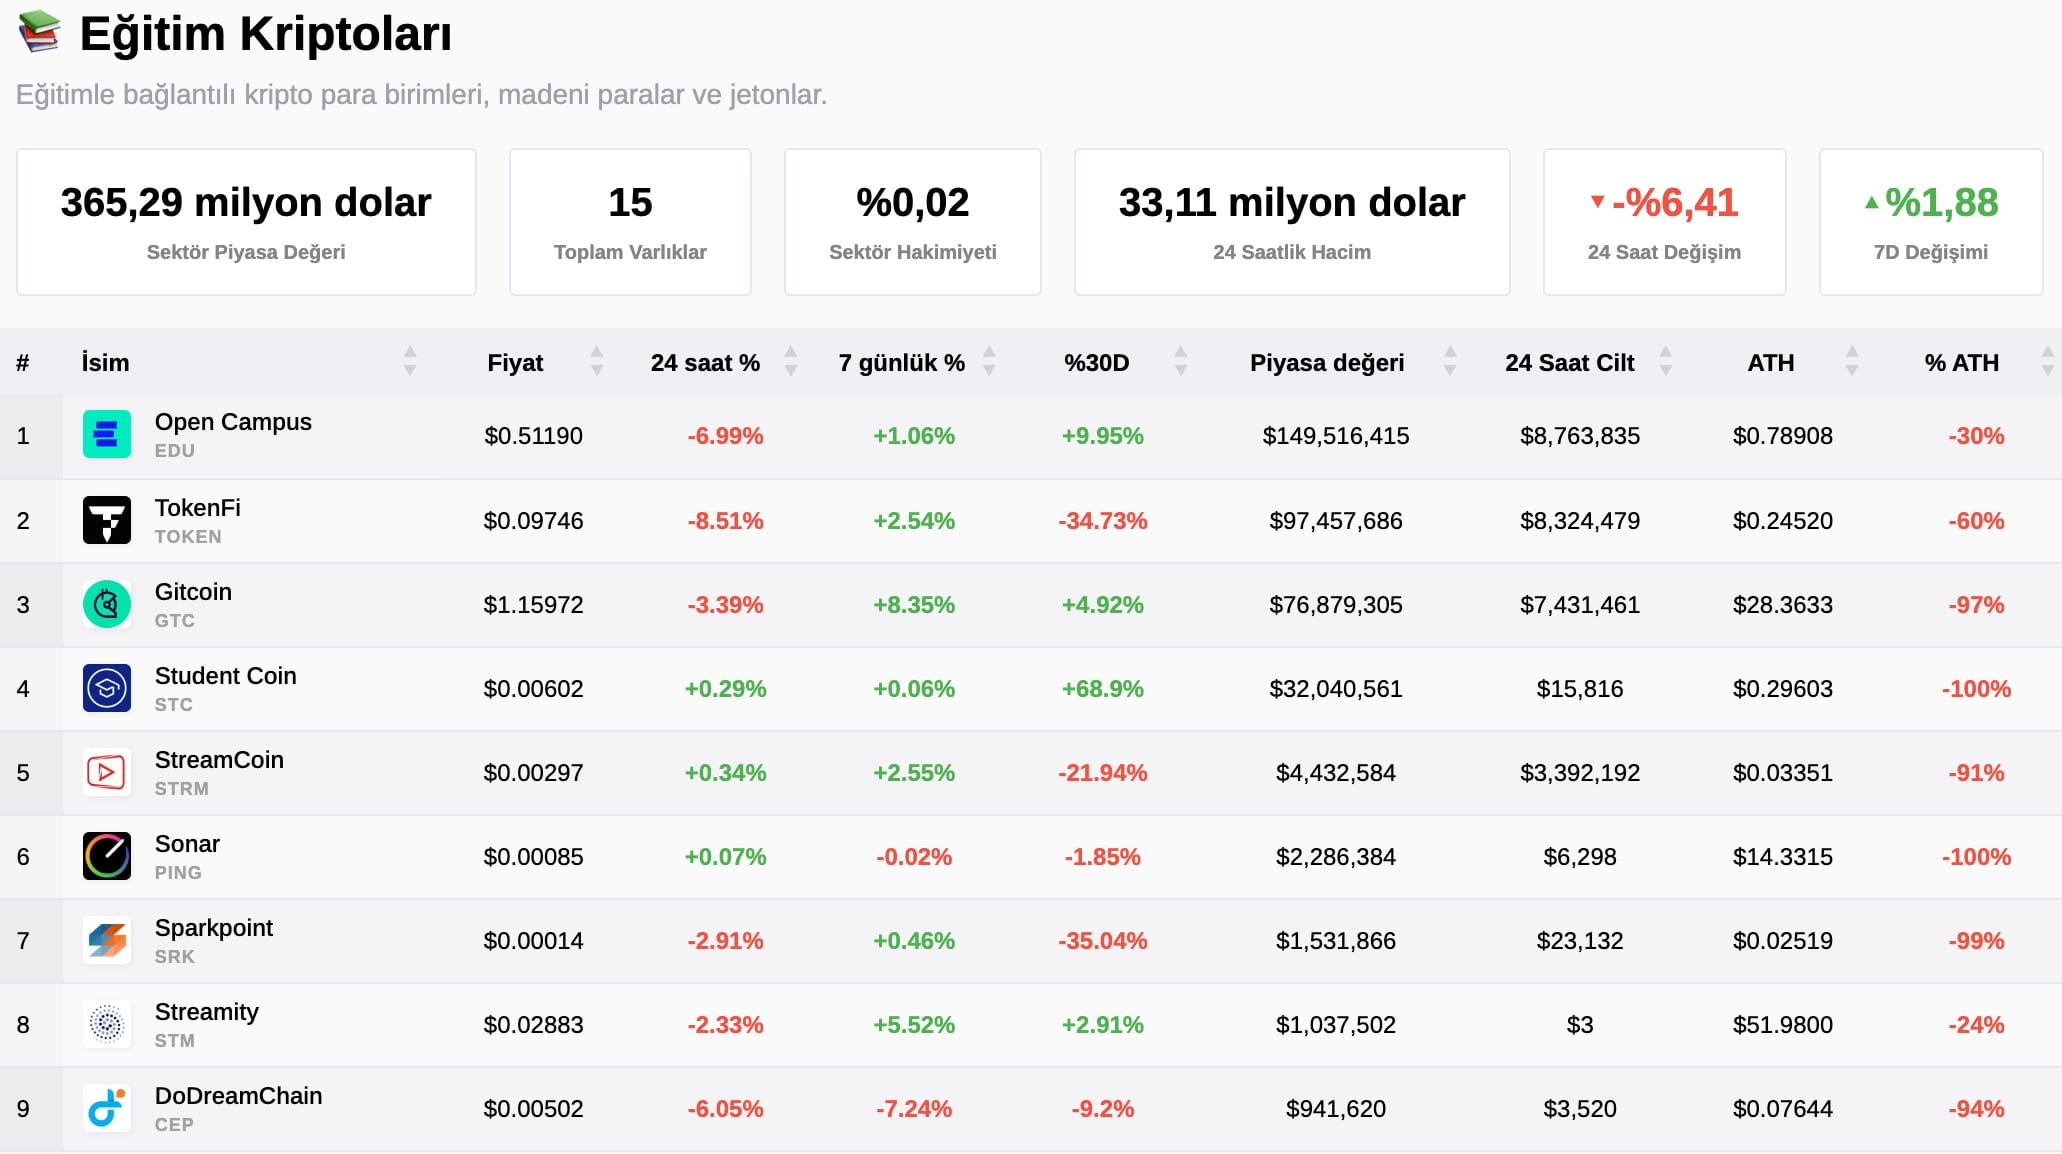The image size is (2062, 1154).
Task: Click the TokenFi logo icon
Action: coord(105,520)
